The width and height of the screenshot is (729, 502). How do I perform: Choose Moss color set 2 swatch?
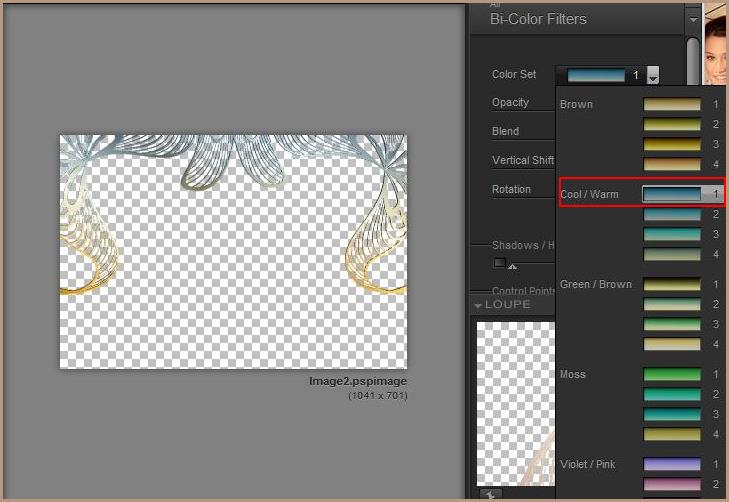point(671,394)
